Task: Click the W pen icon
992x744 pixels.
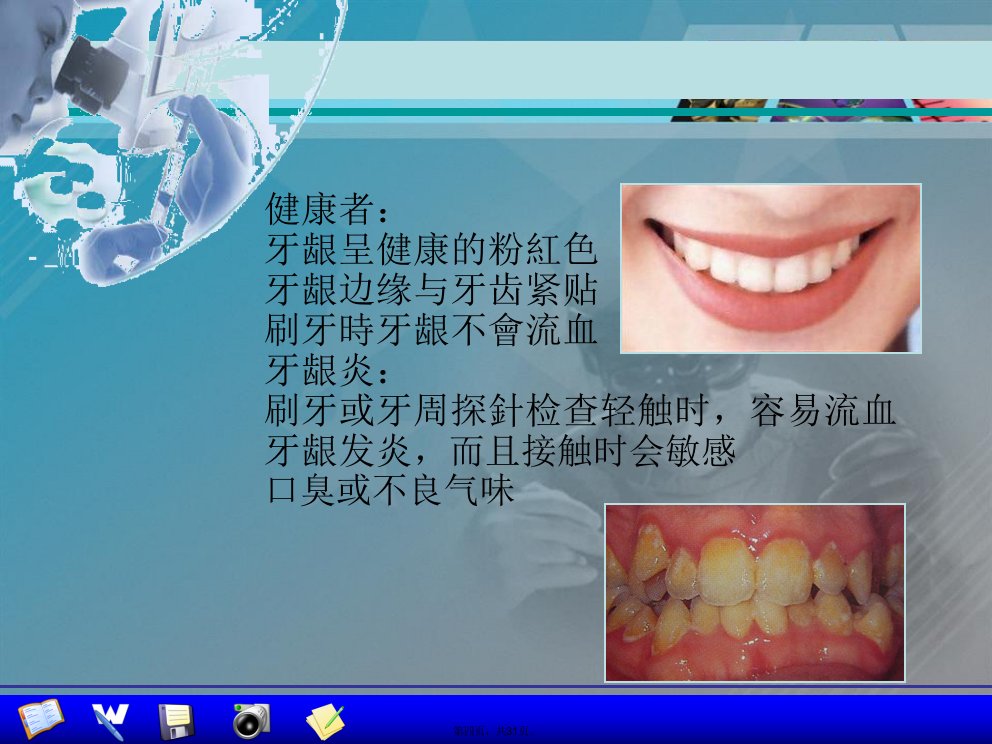Action: click(110, 721)
